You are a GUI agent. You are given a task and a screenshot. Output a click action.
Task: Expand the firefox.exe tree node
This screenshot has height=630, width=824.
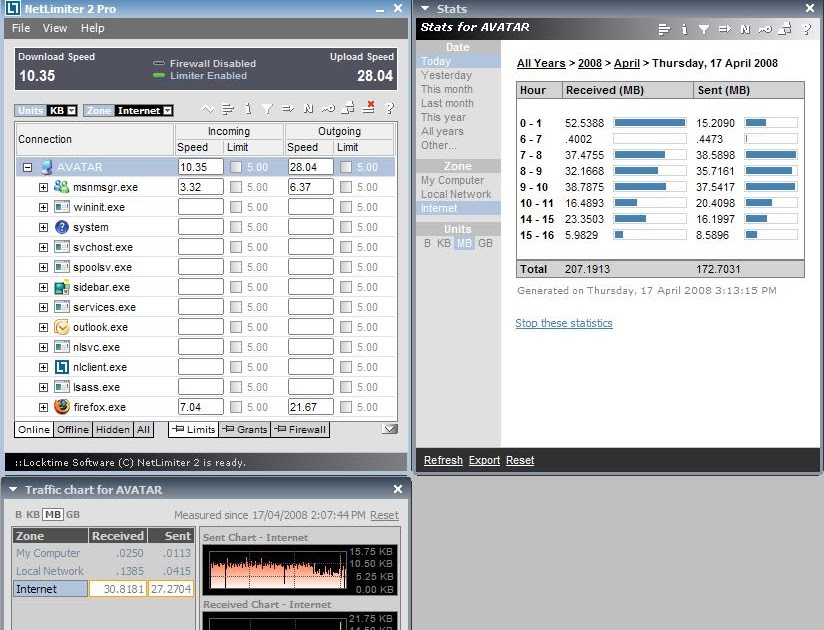[x=43, y=407]
